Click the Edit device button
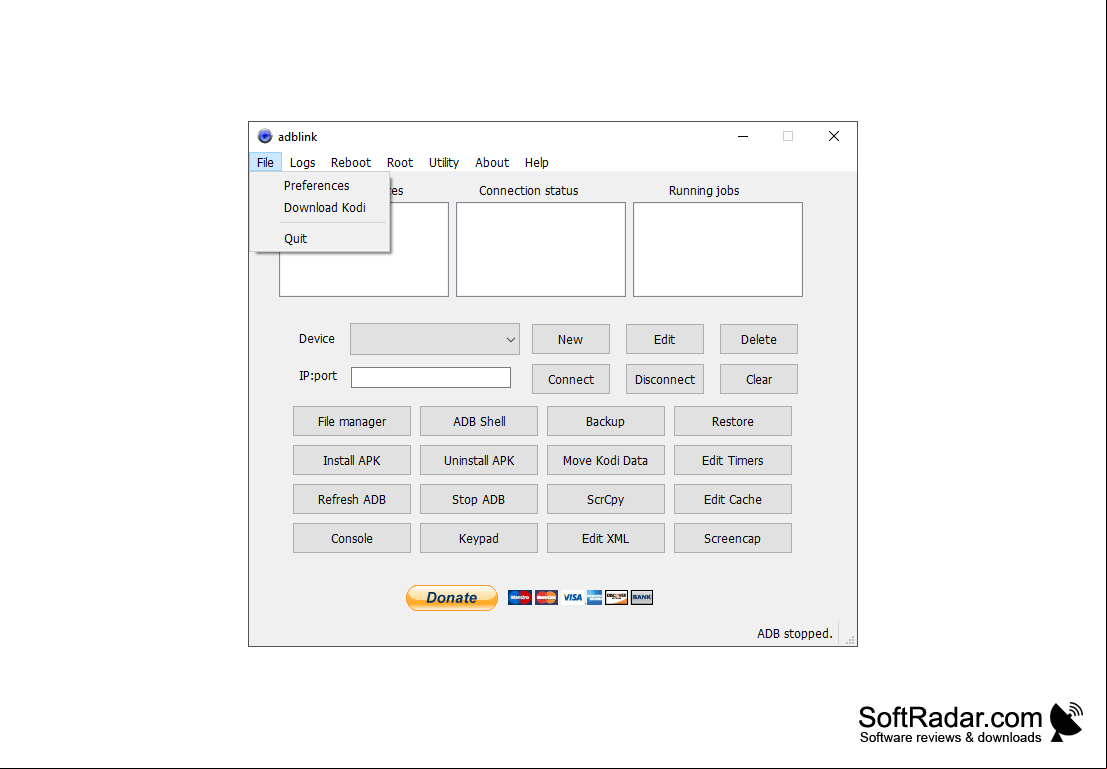Image resolution: width=1107 pixels, height=769 pixels. click(x=664, y=339)
